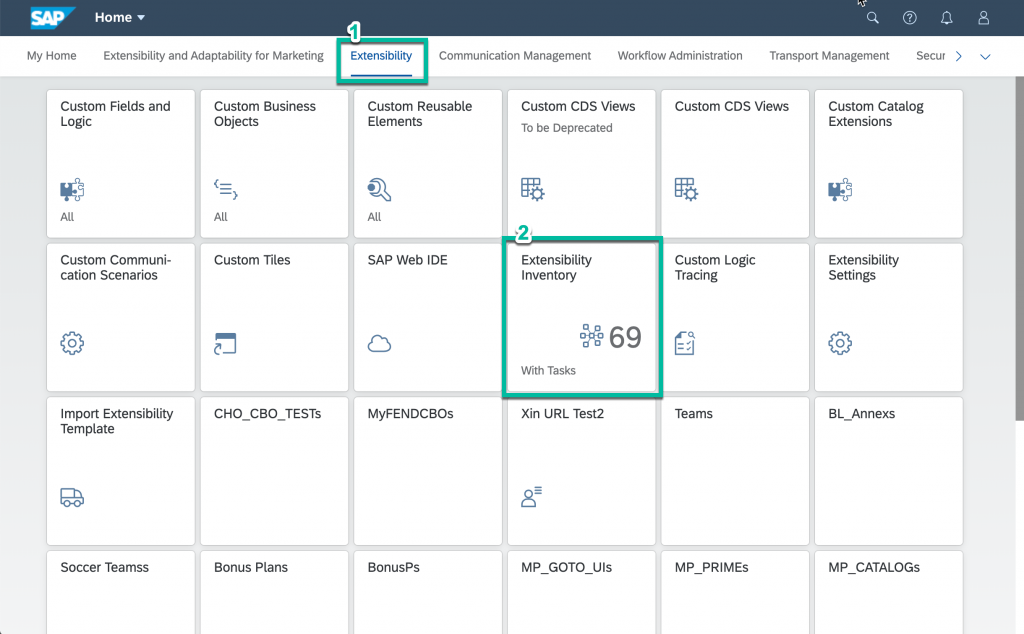Screen dimensions: 1024x634
Task: Click the 'All' label under Custom Reusable Elements
Action: (374, 217)
